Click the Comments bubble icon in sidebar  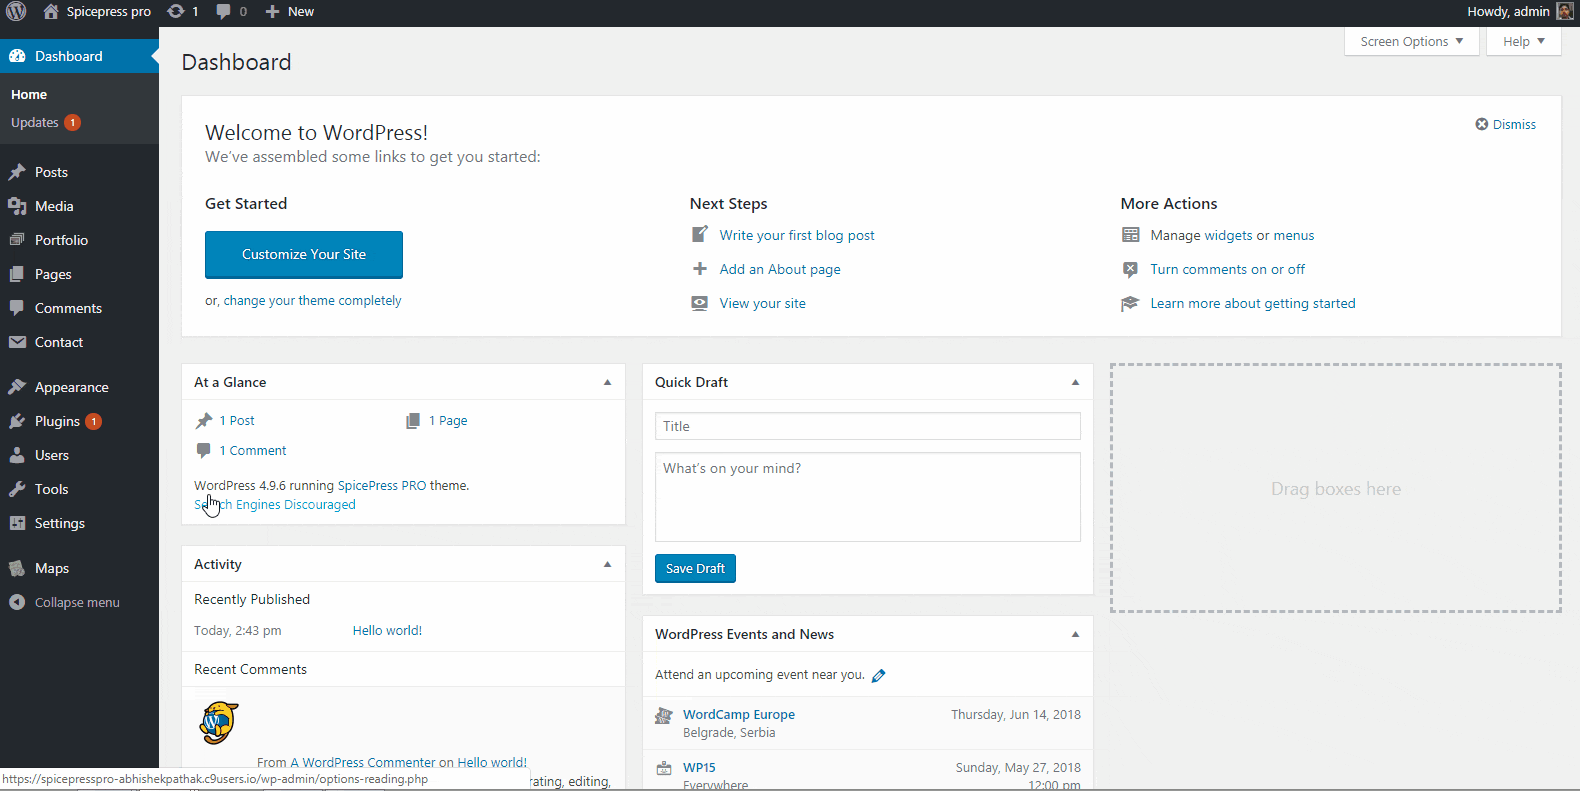(x=17, y=308)
